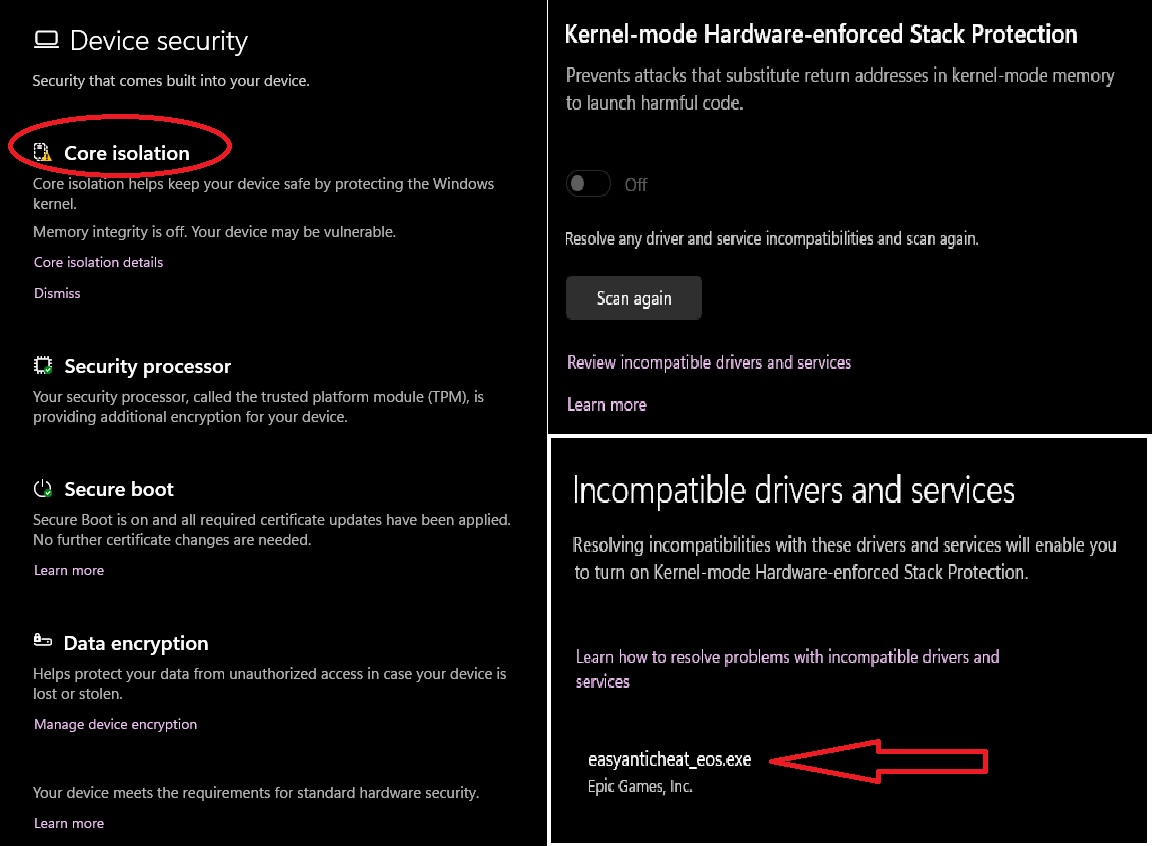Open Learn more under standard hardware security
Viewport: 1152px width, 846px height.
tap(69, 823)
